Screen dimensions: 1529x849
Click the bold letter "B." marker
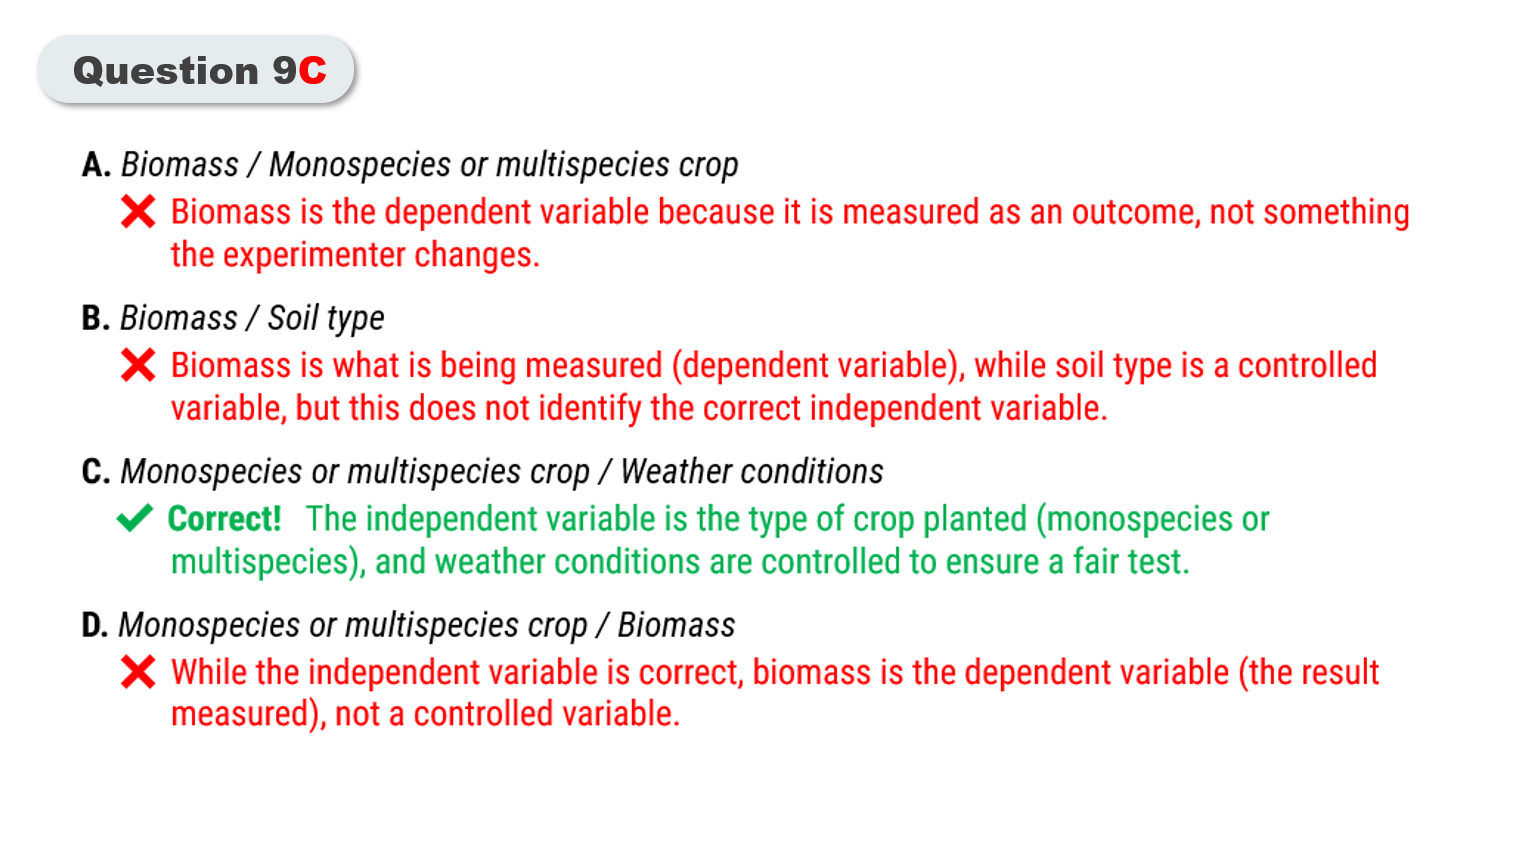pos(96,318)
